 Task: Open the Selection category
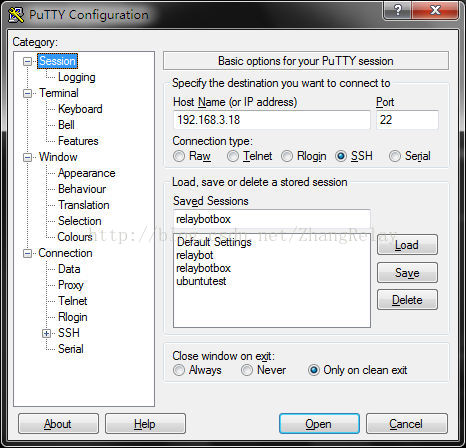[79, 221]
